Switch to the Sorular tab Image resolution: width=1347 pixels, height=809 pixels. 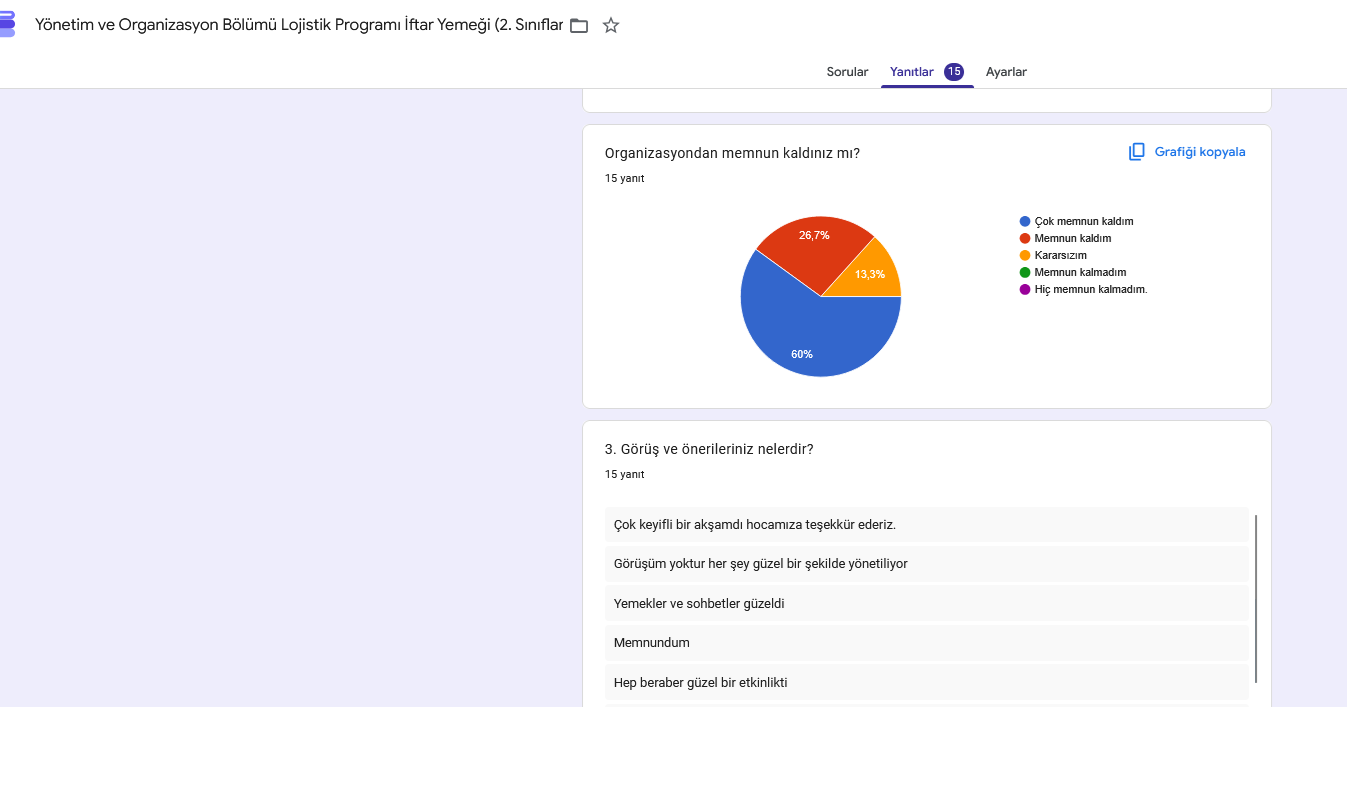[847, 72]
